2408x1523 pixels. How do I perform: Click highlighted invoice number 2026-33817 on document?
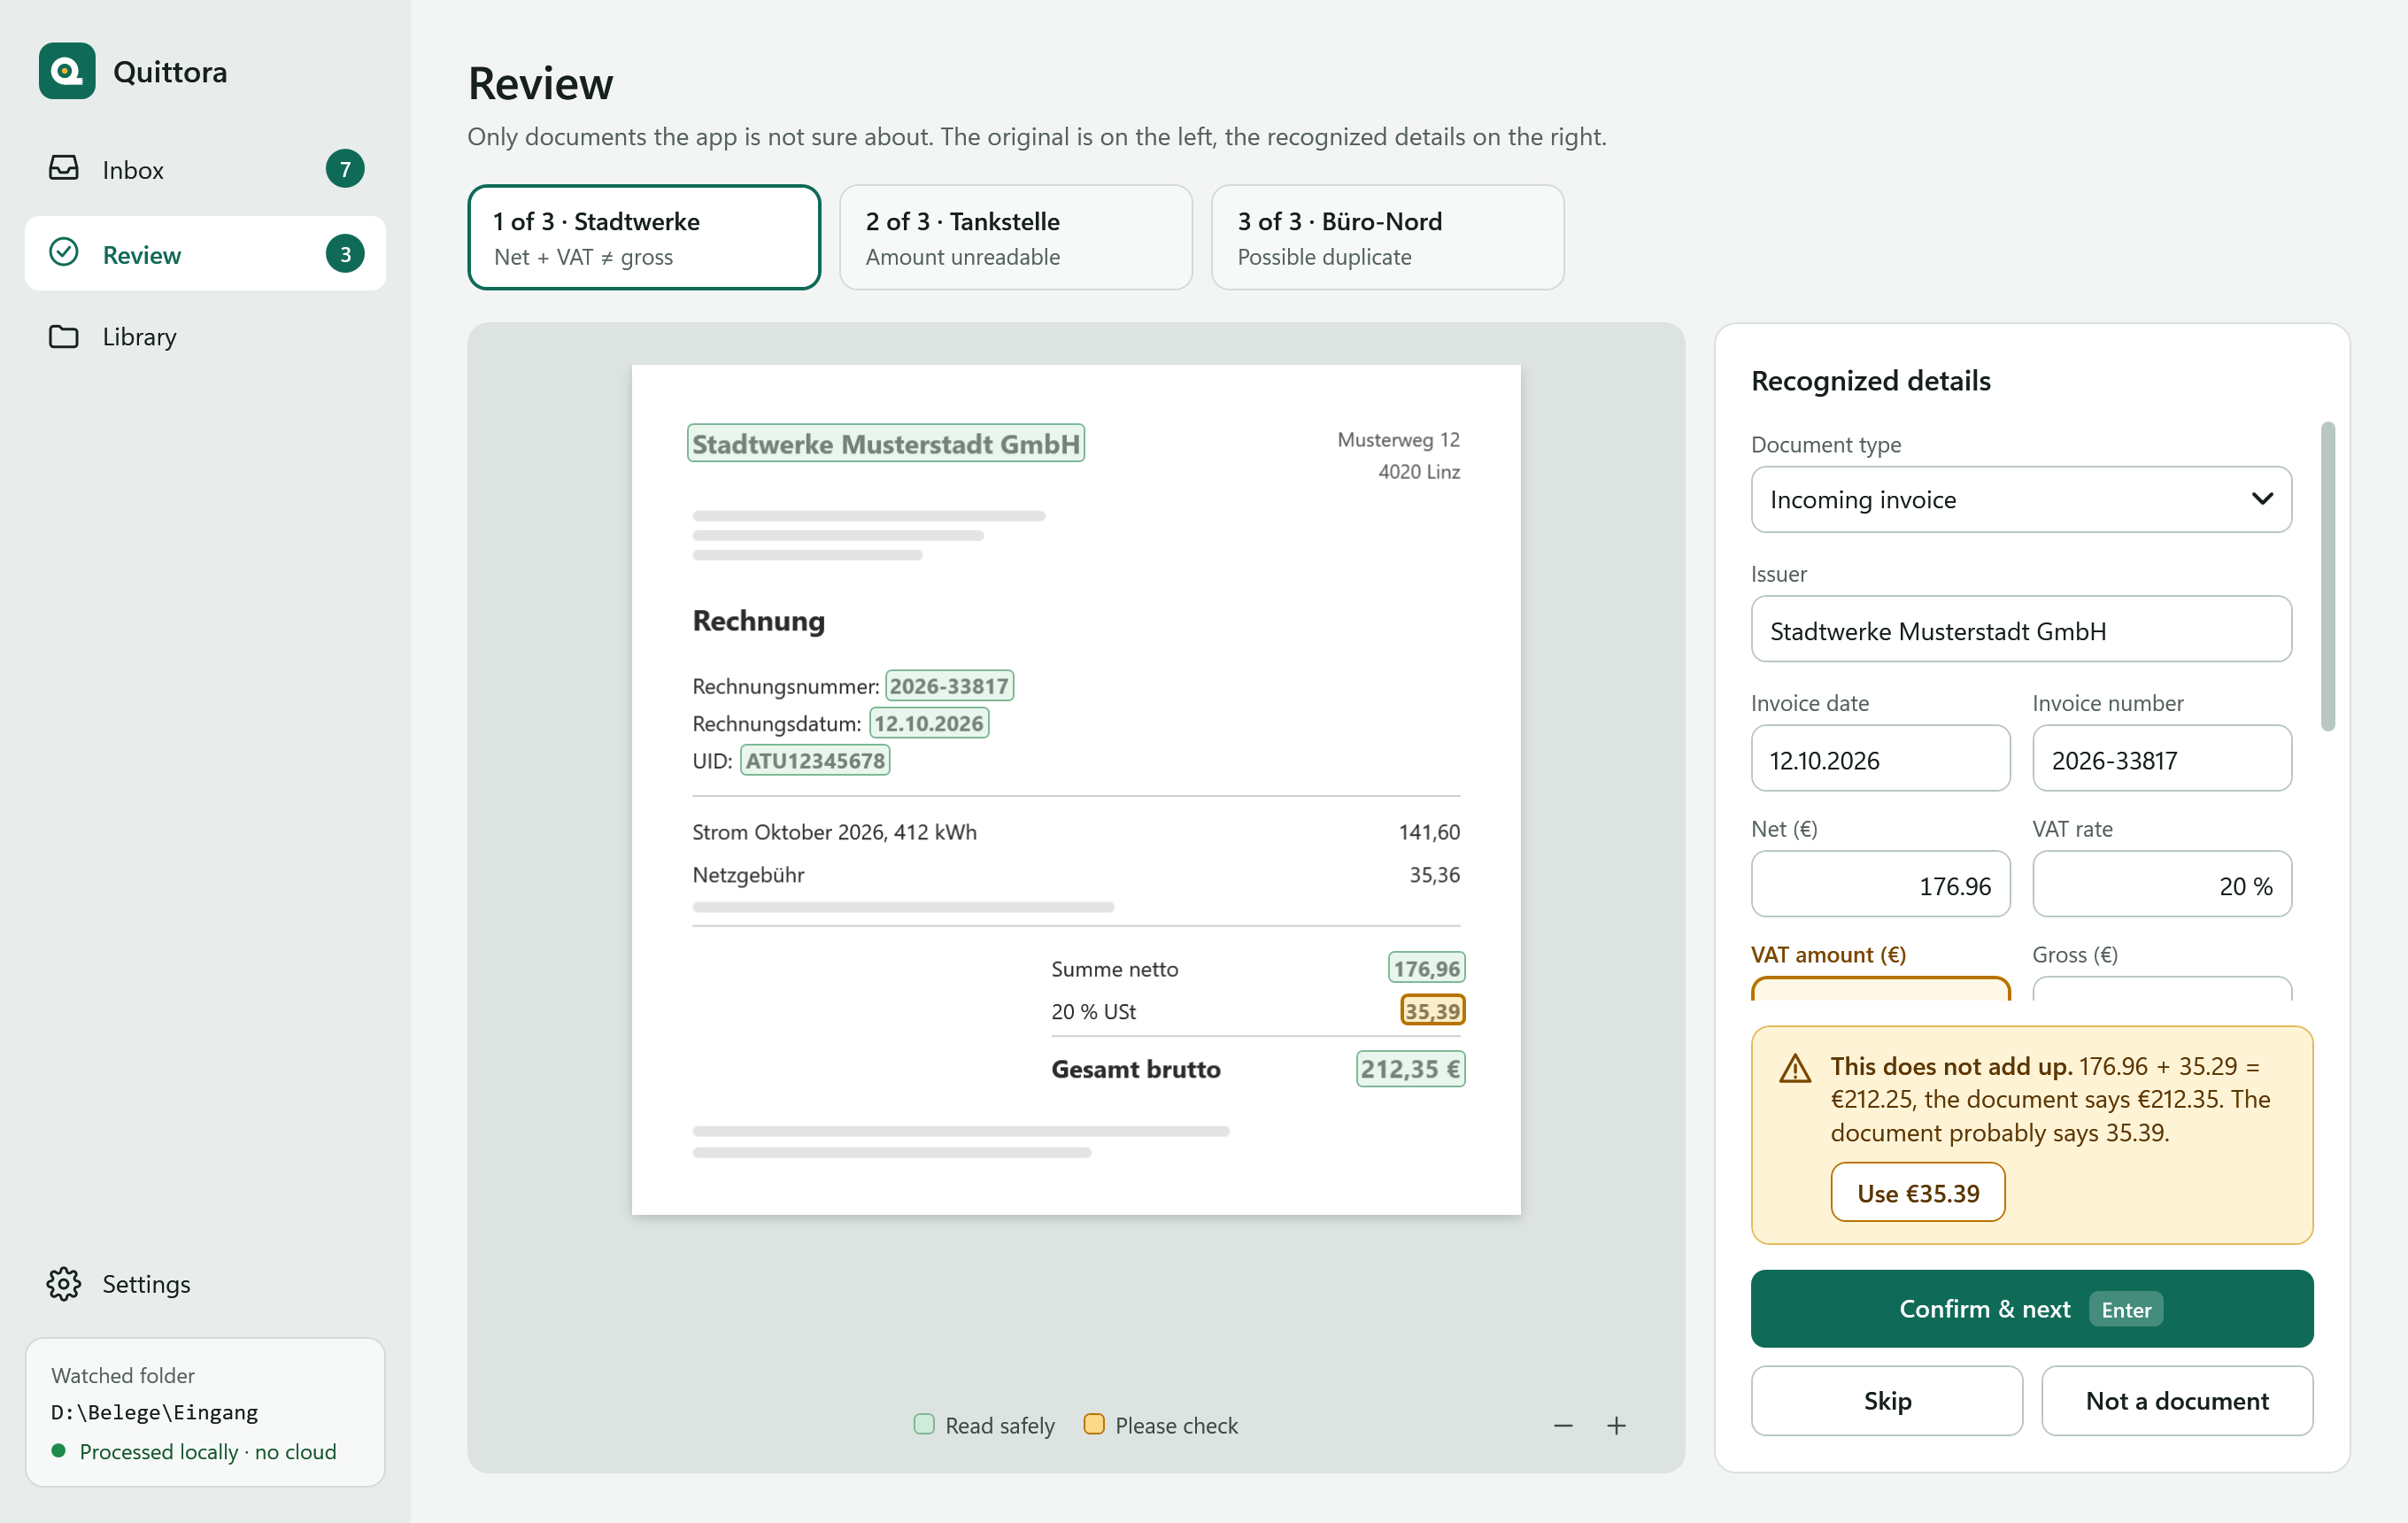[x=949, y=686]
